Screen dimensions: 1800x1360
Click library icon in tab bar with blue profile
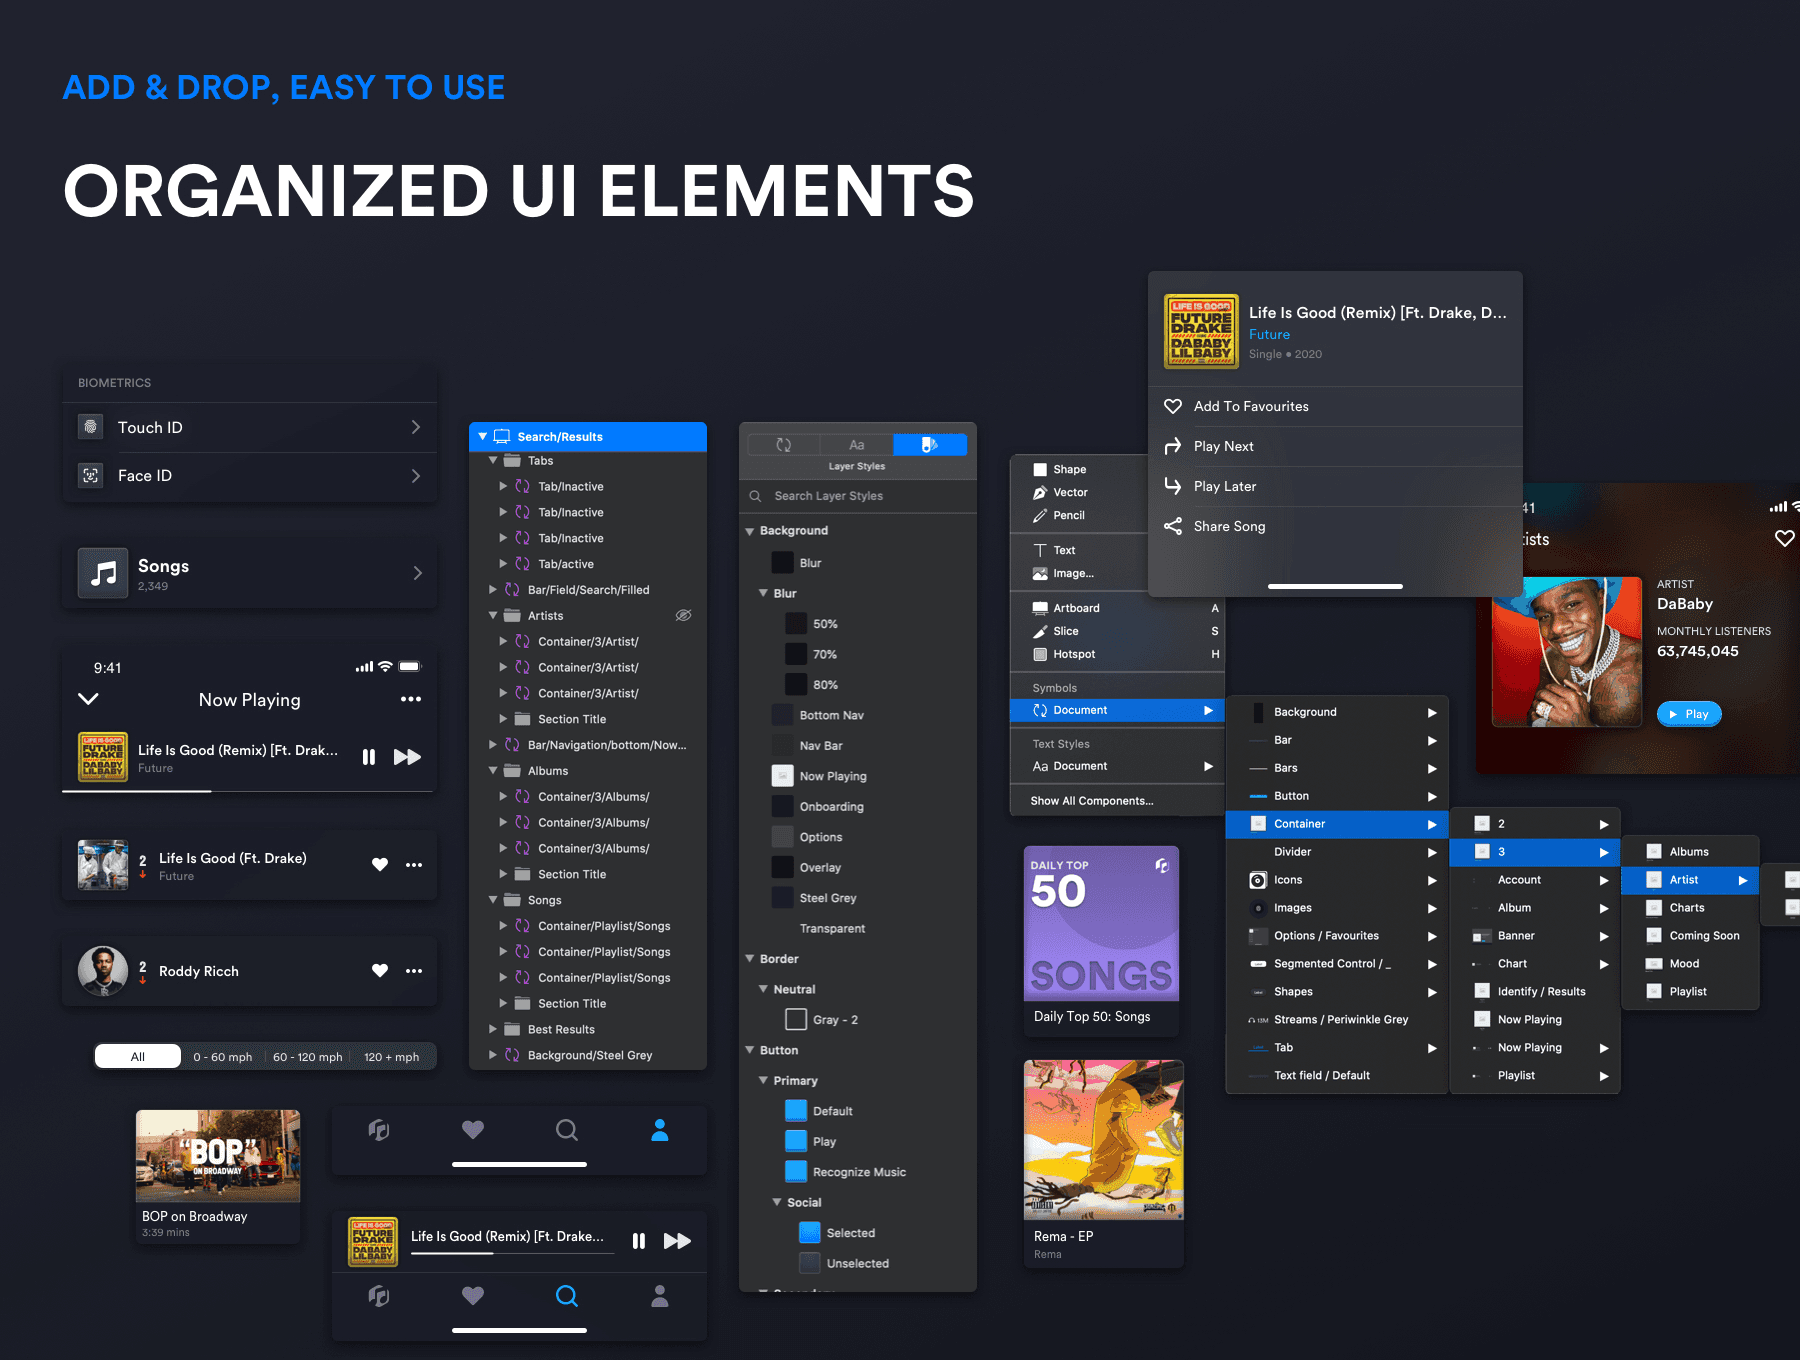tap(379, 1130)
